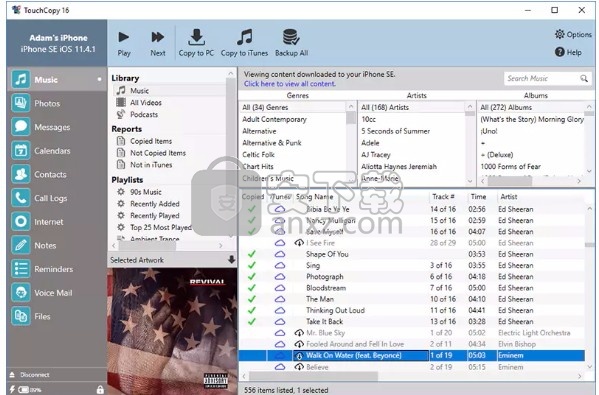The width and height of the screenshot is (599, 395).
Task: Sort by Track # column header
Action: 443,197
